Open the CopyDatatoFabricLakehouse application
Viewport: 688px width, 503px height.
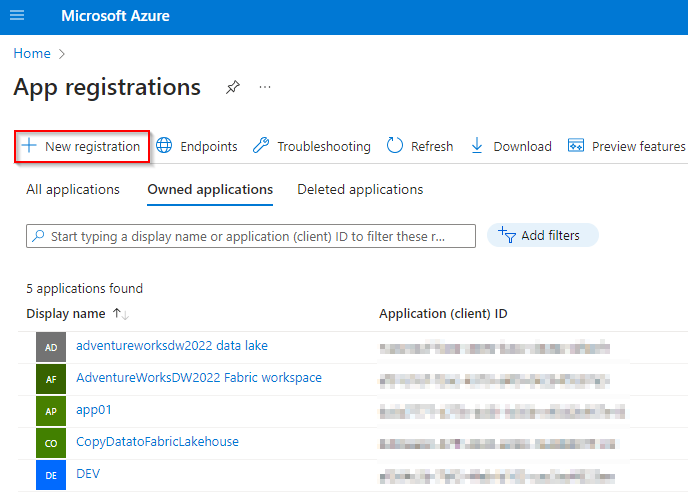click(158, 442)
